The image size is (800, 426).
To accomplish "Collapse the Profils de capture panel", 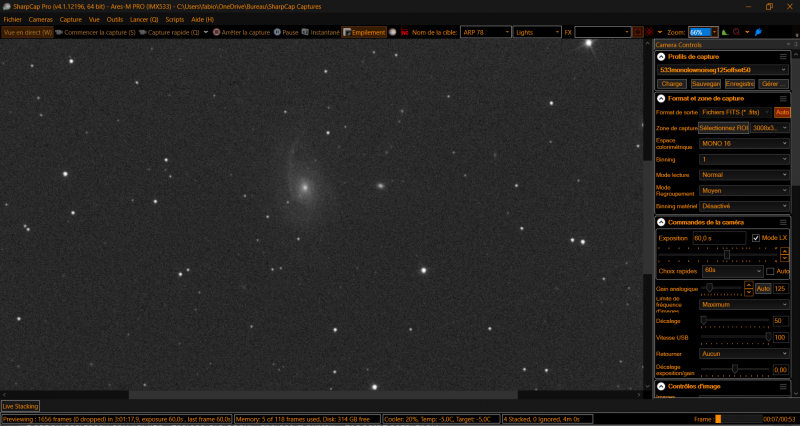I will point(661,57).
